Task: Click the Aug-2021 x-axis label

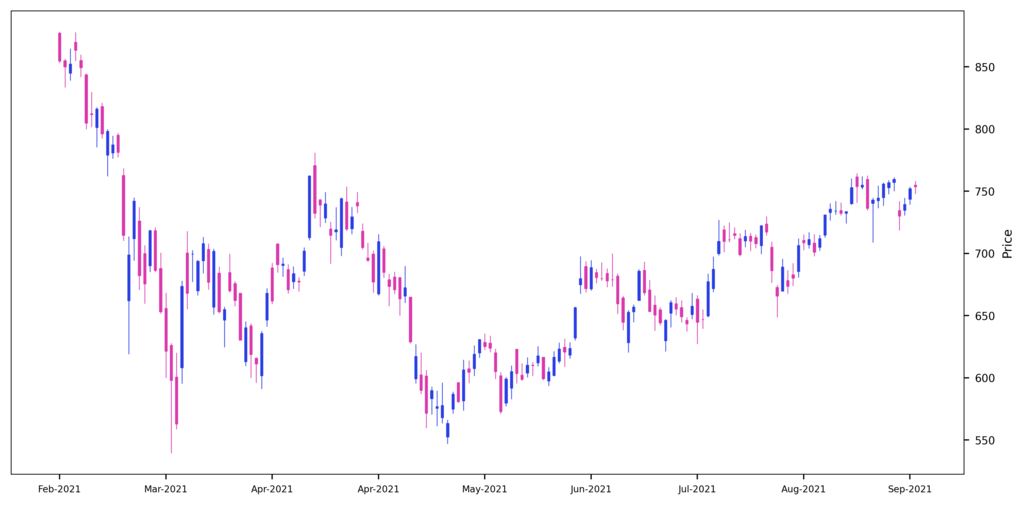Action: pyautogui.click(x=803, y=489)
